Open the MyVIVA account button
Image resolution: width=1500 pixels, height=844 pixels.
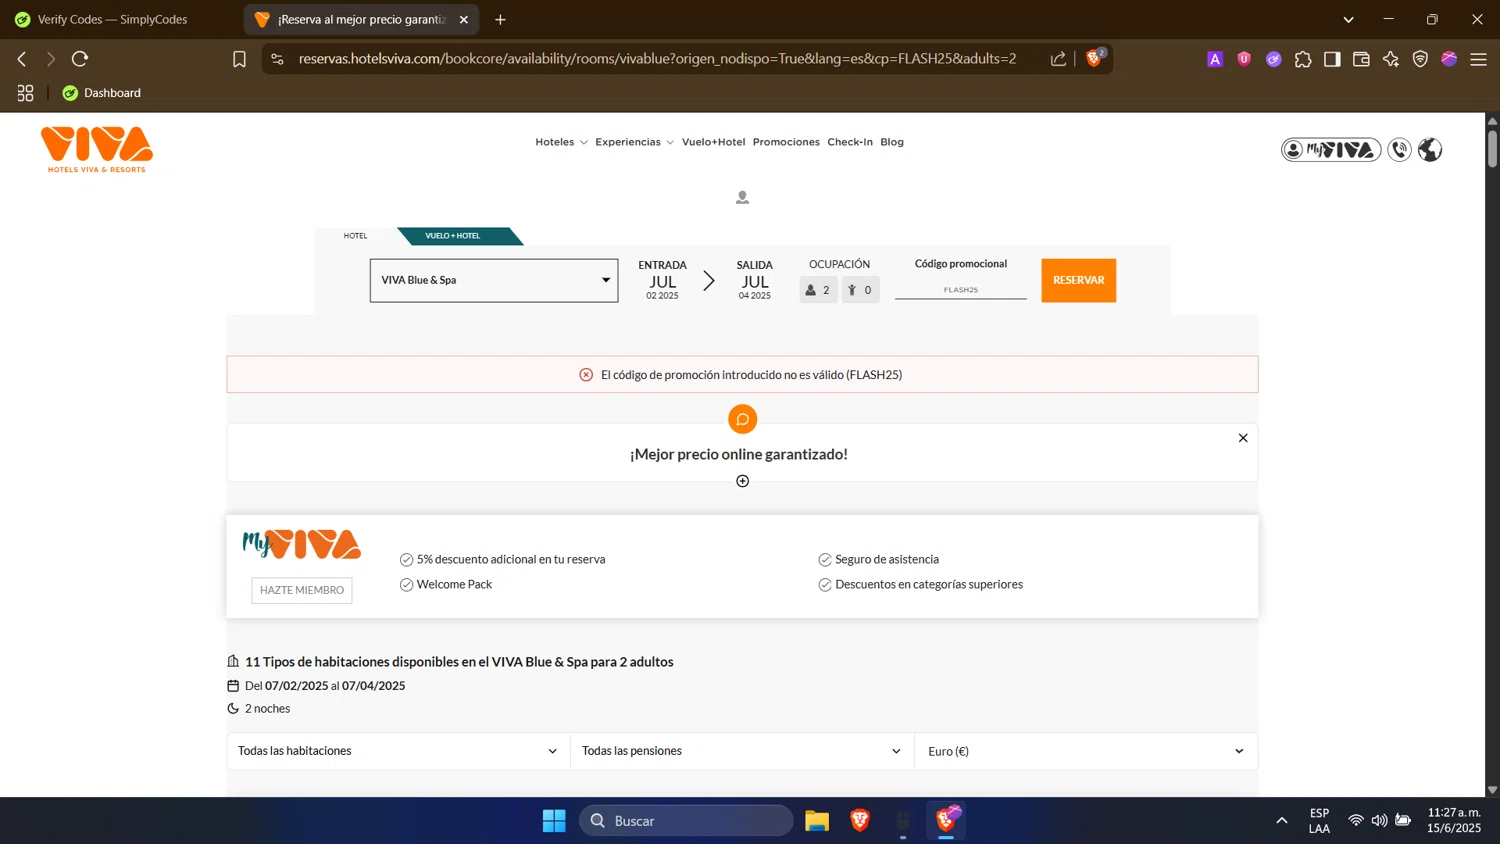(x=1331, y=150)
